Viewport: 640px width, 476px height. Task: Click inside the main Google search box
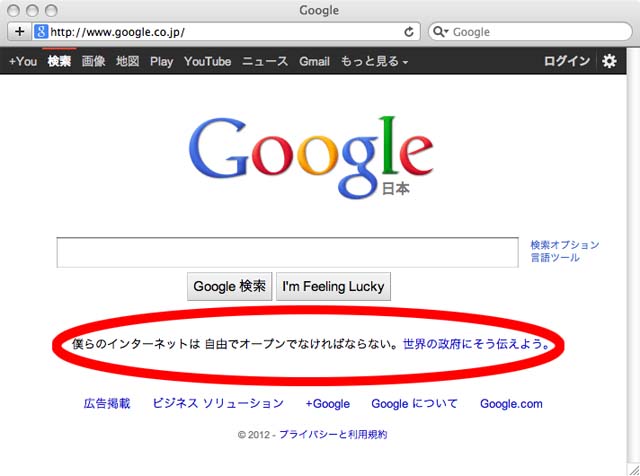coord(287,252)
